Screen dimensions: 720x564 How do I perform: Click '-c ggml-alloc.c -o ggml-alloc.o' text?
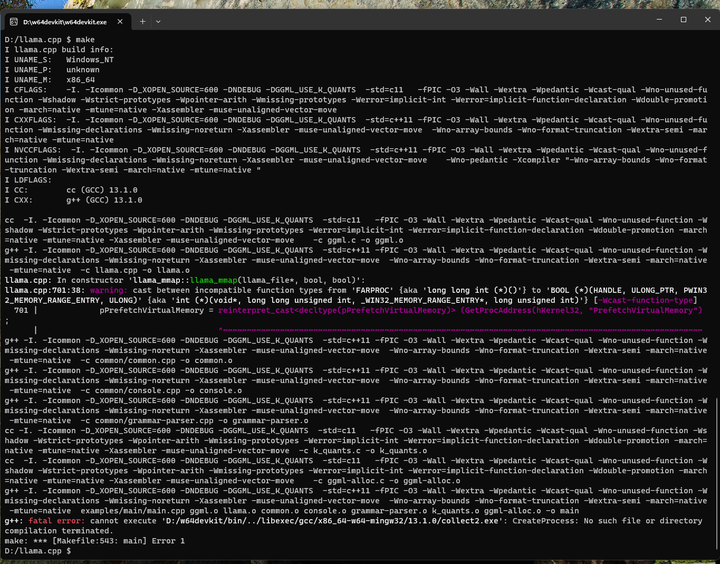(386, 481)
